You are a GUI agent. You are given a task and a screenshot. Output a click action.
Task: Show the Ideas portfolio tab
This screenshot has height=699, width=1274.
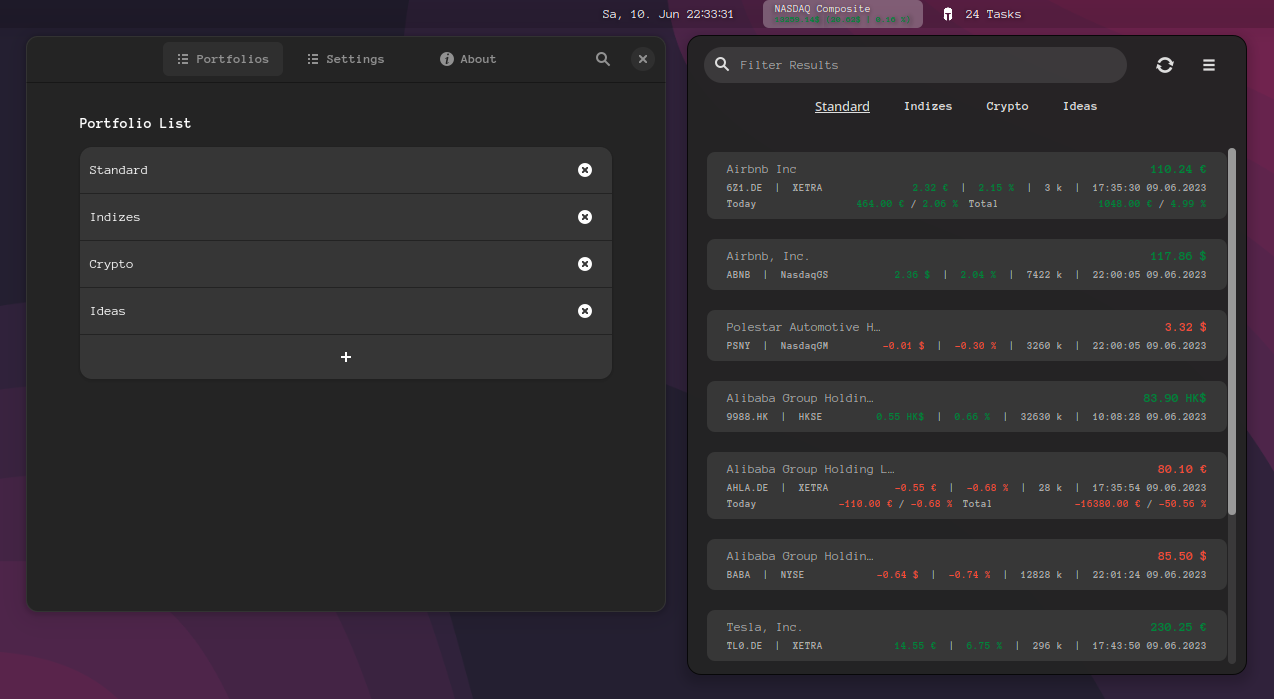click(x=1080, y=106)
